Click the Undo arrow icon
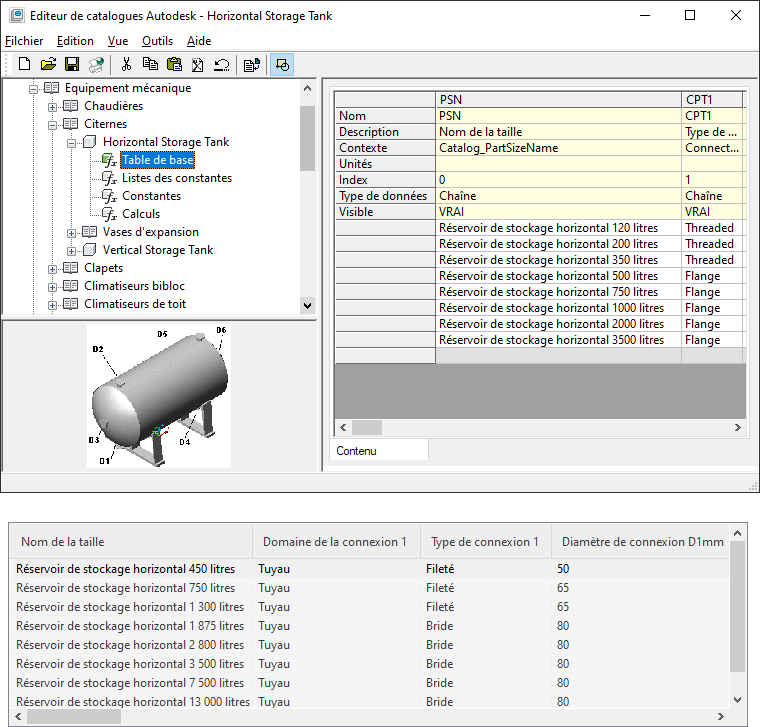 [x=221, y=64]
